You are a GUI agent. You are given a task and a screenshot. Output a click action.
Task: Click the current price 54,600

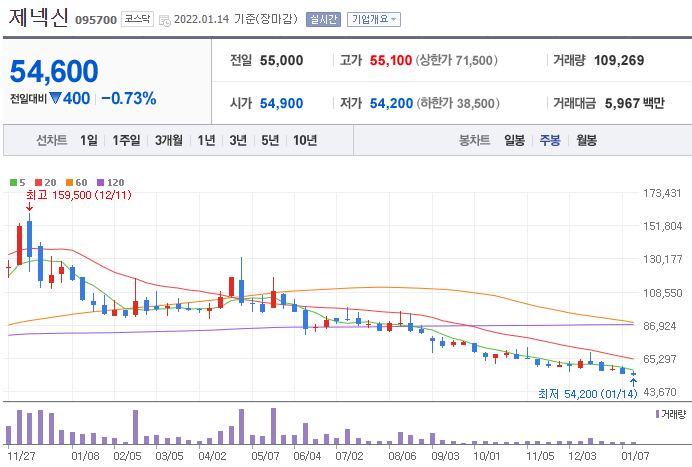[x=54, y=71]
